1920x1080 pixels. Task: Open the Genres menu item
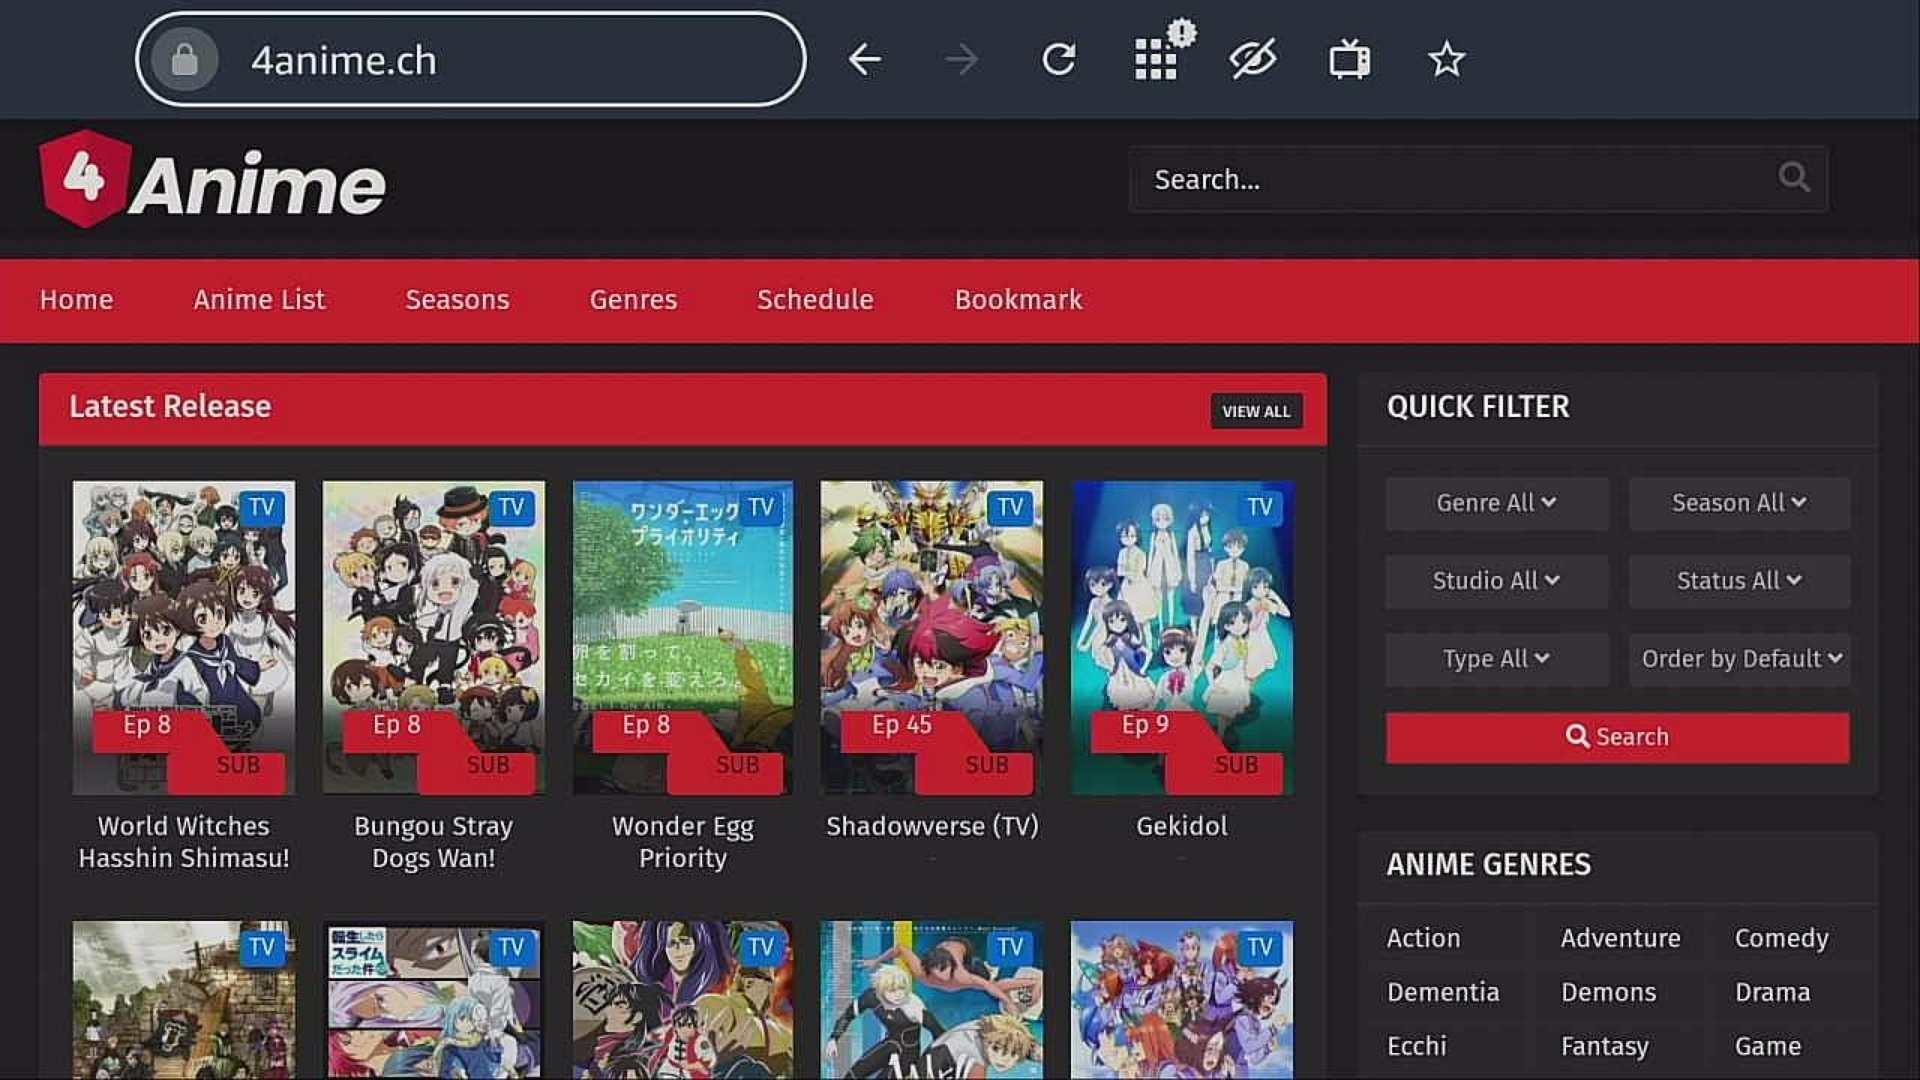tap(633, 299)
